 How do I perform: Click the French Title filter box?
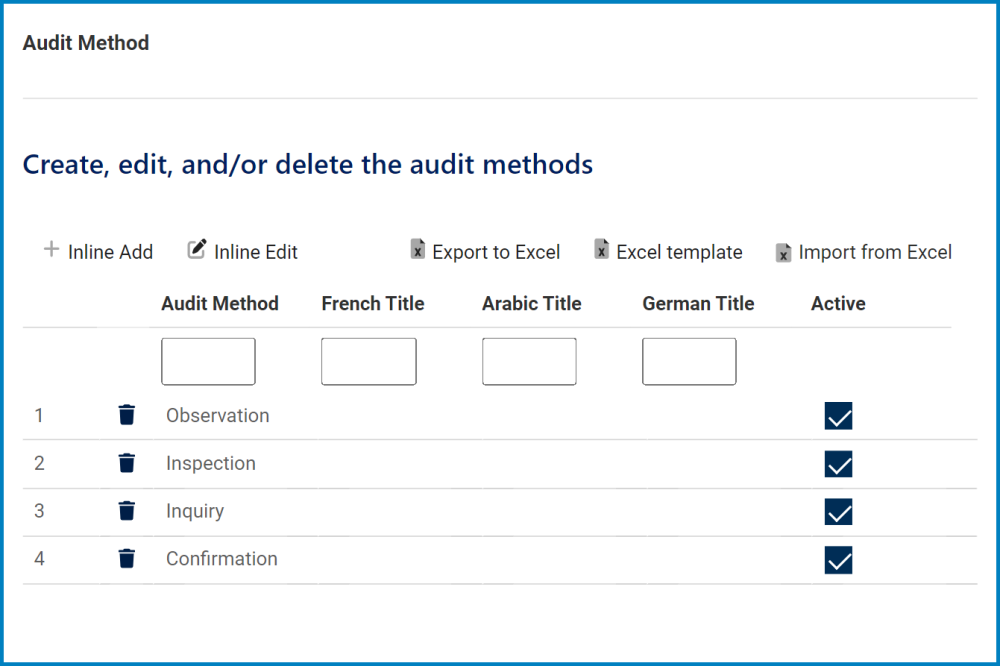click(x=368, y=361)
